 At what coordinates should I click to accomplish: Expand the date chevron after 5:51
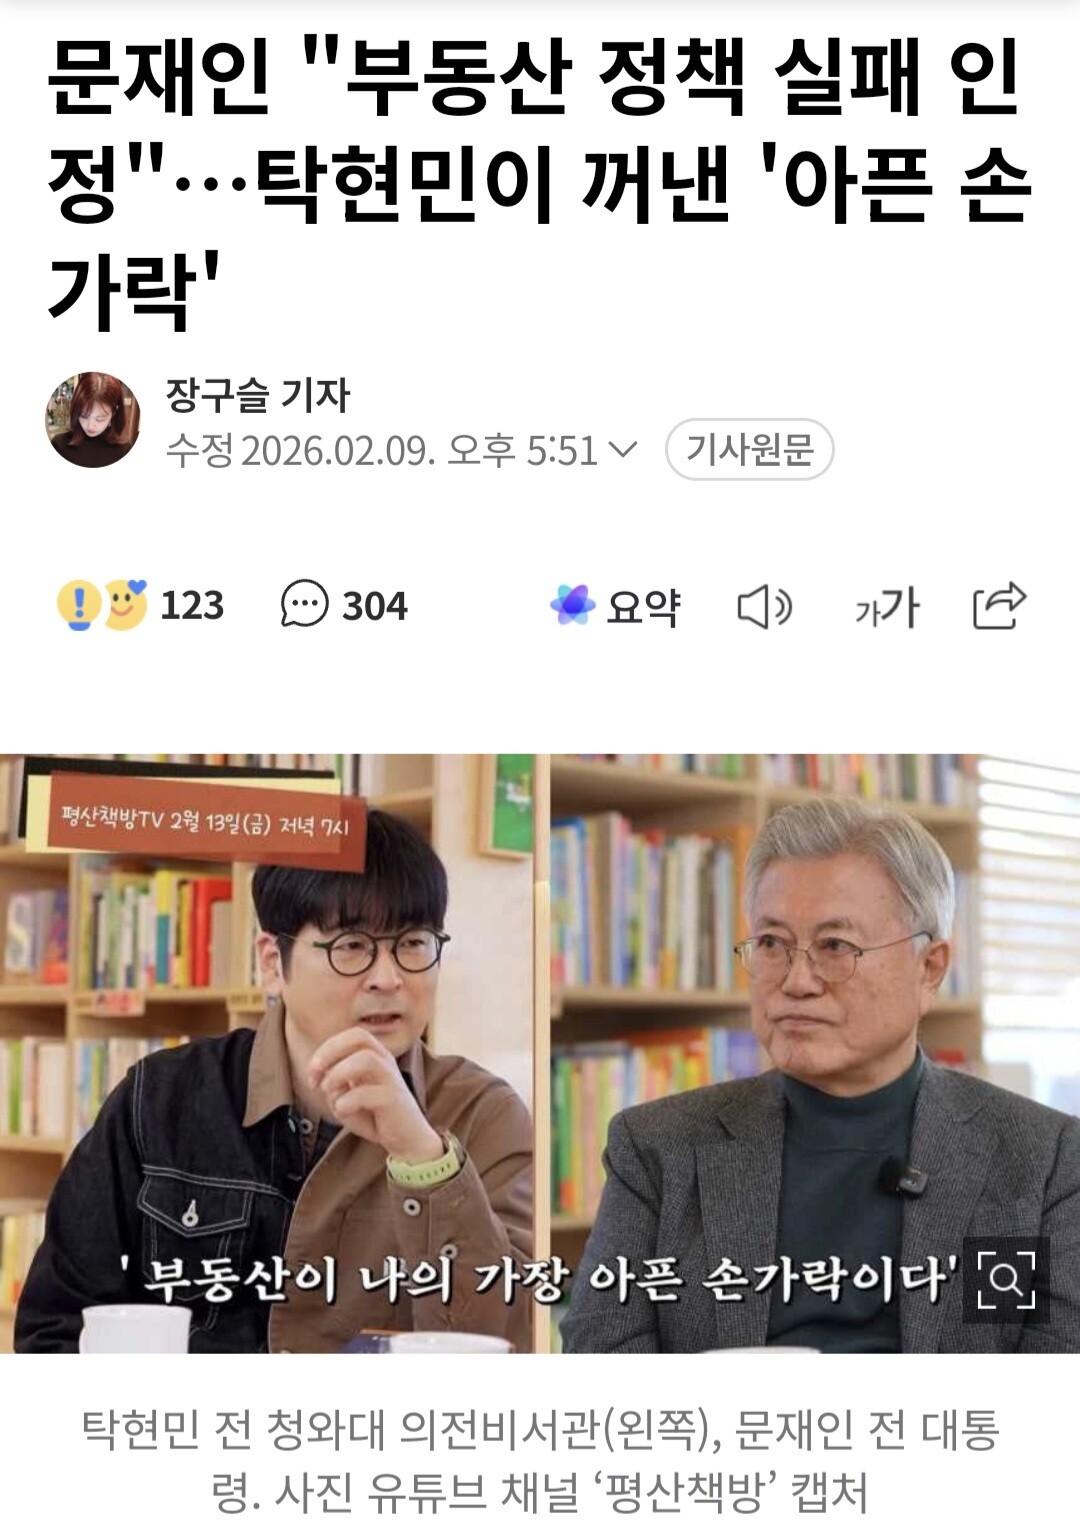coord(622,450)
